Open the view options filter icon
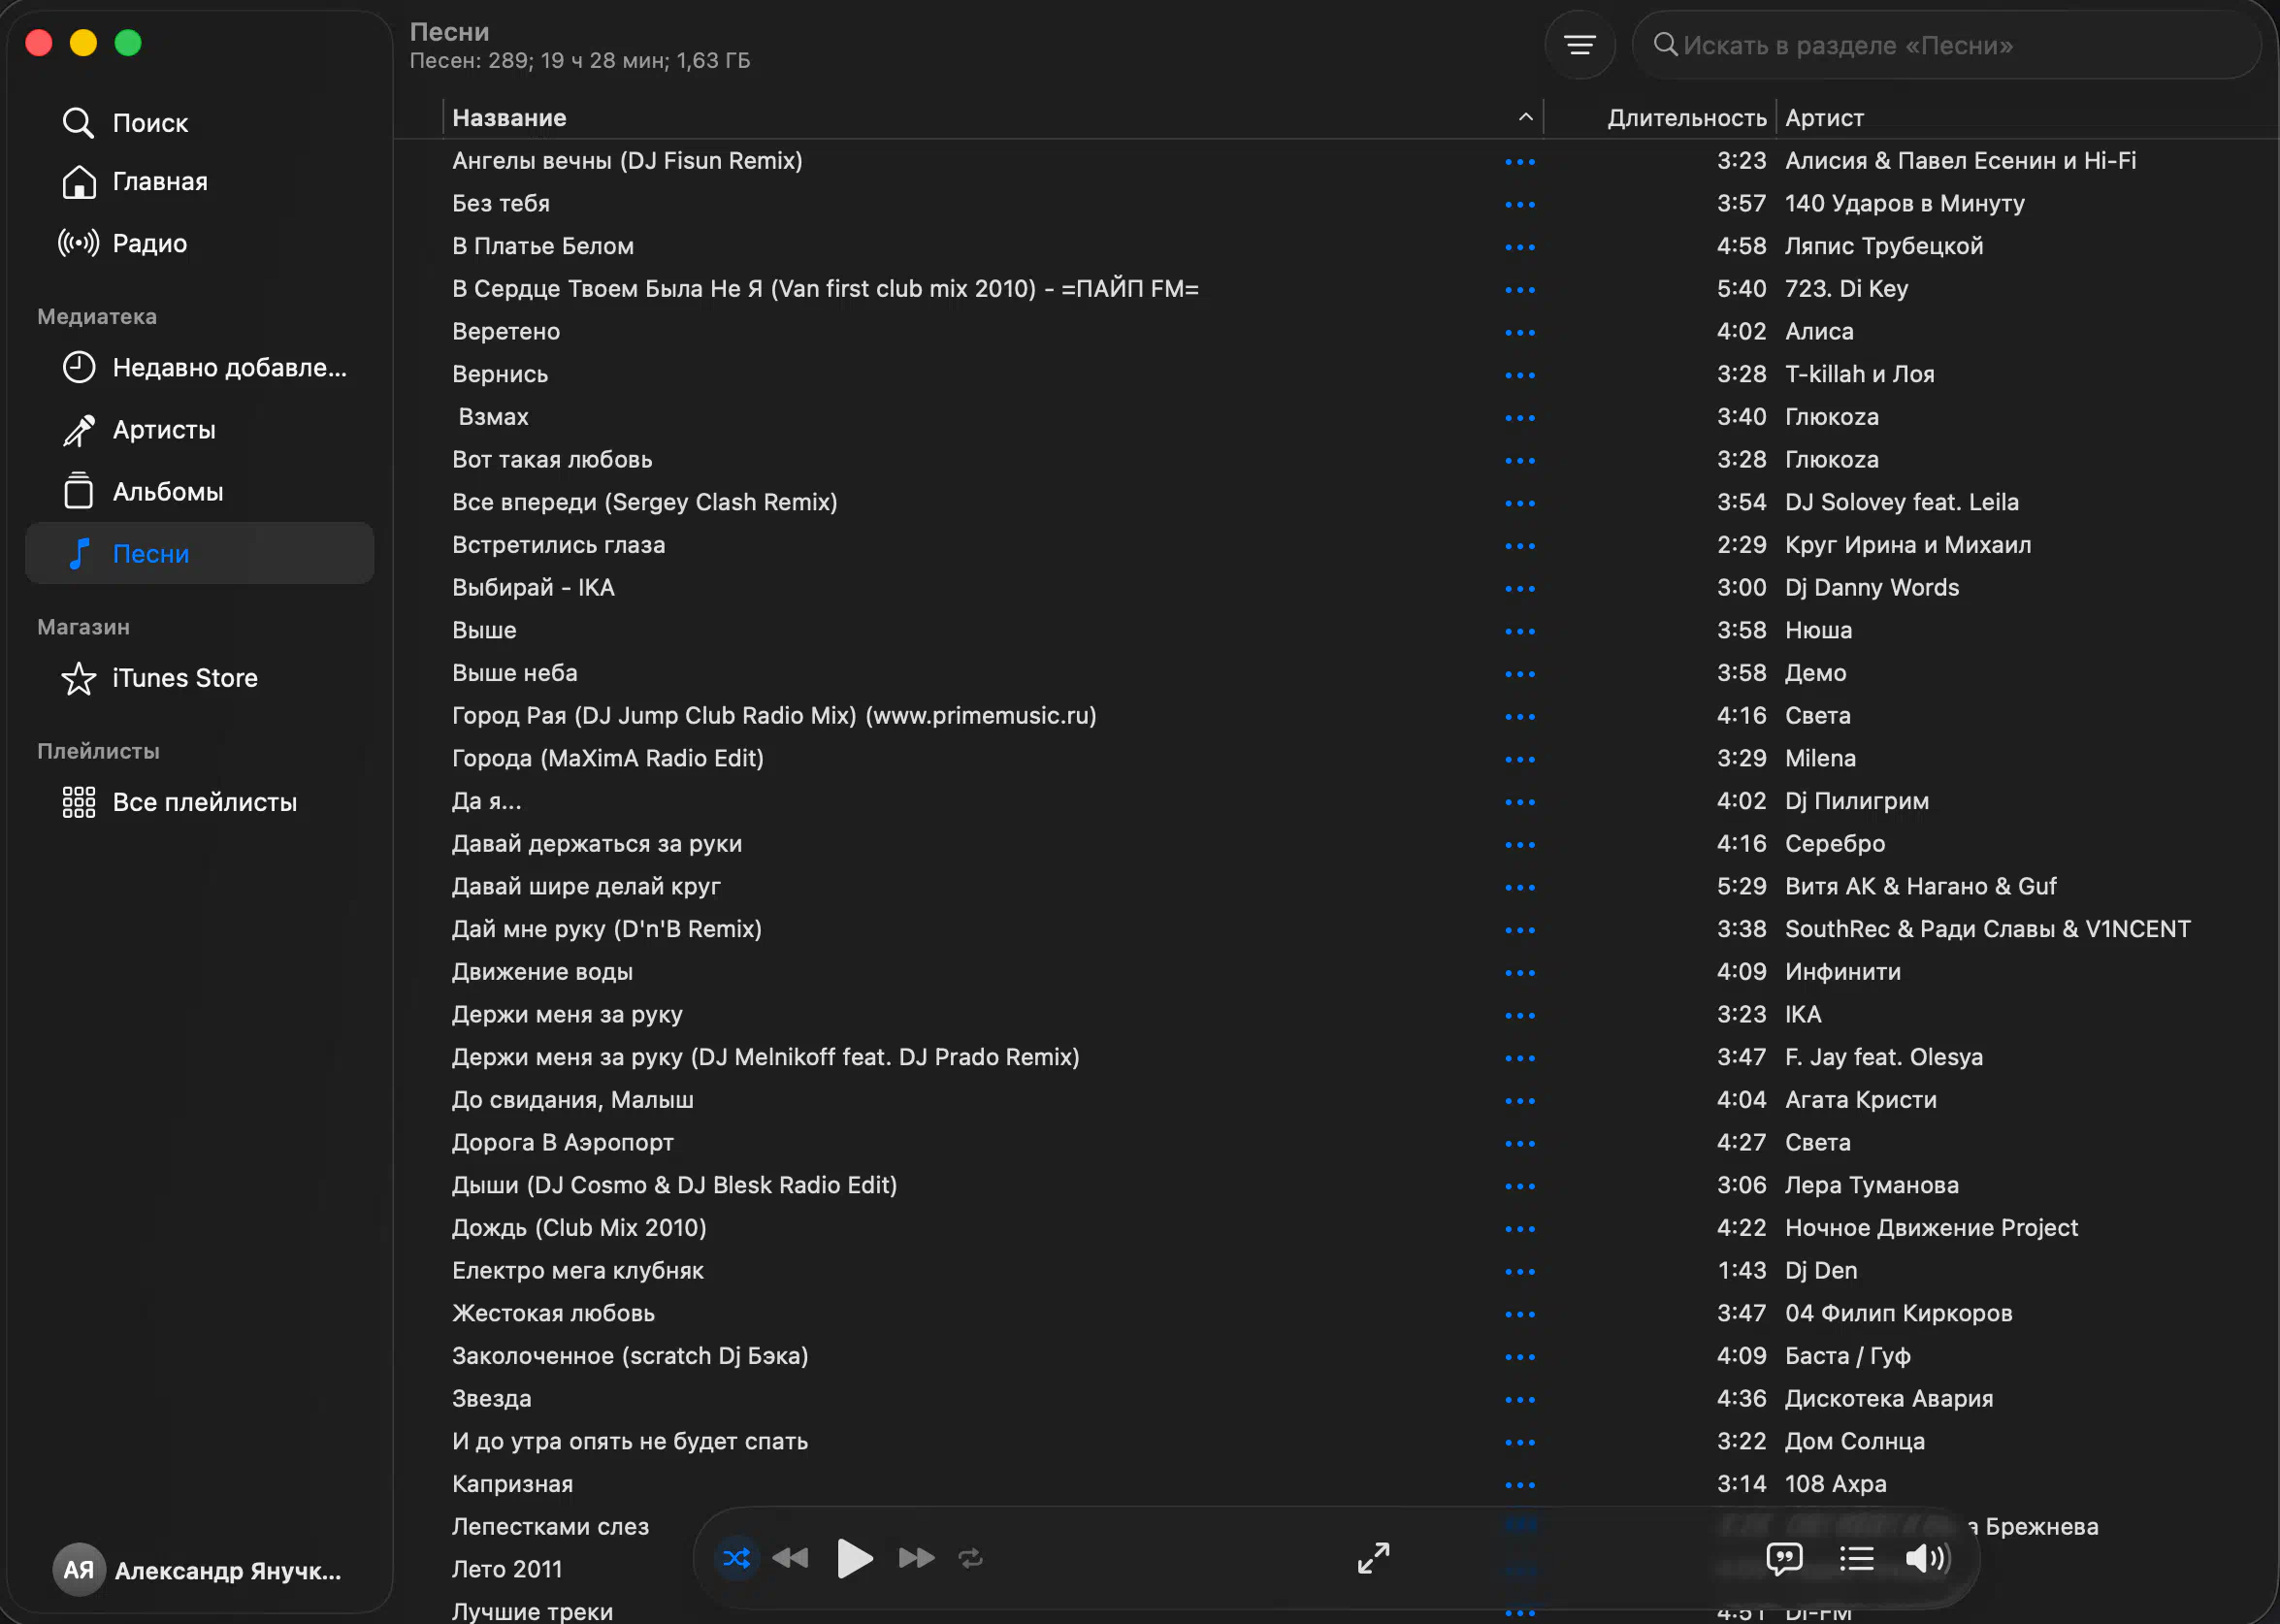 point(1579,45)
